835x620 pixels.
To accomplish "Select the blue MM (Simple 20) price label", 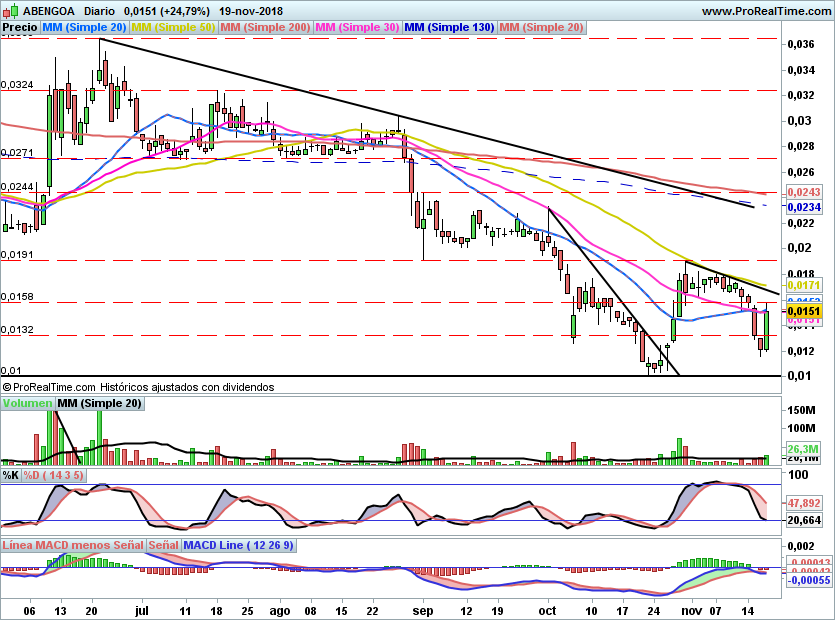I will coord(85,27).
